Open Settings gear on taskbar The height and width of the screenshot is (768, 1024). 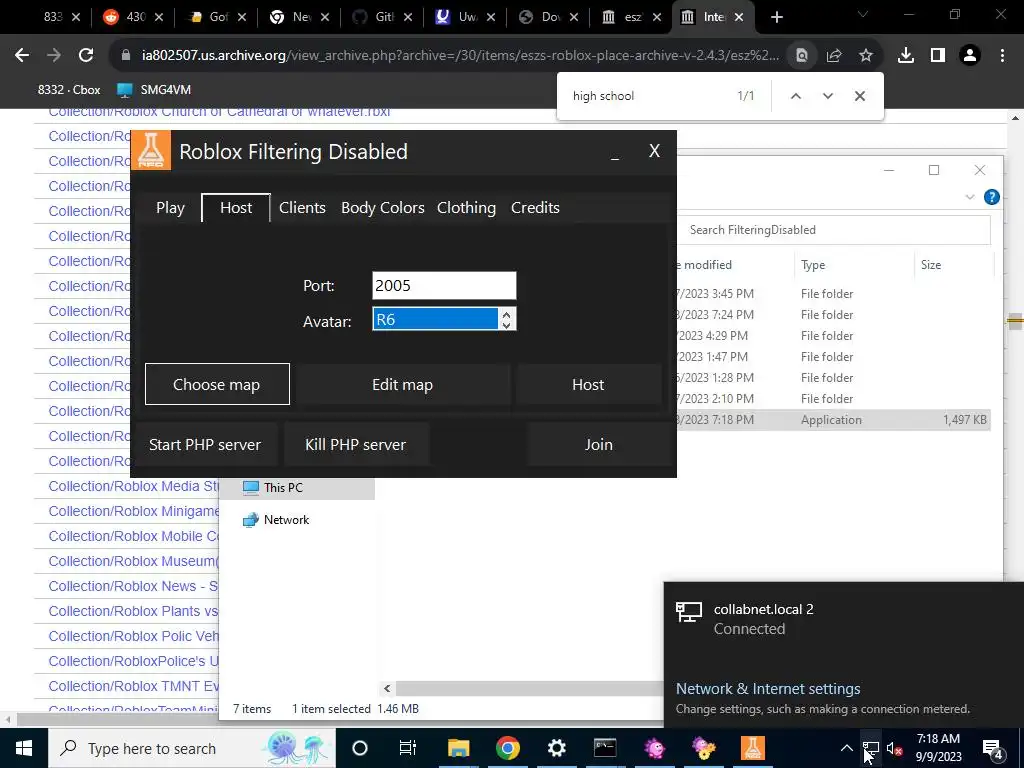coord(556,748)
